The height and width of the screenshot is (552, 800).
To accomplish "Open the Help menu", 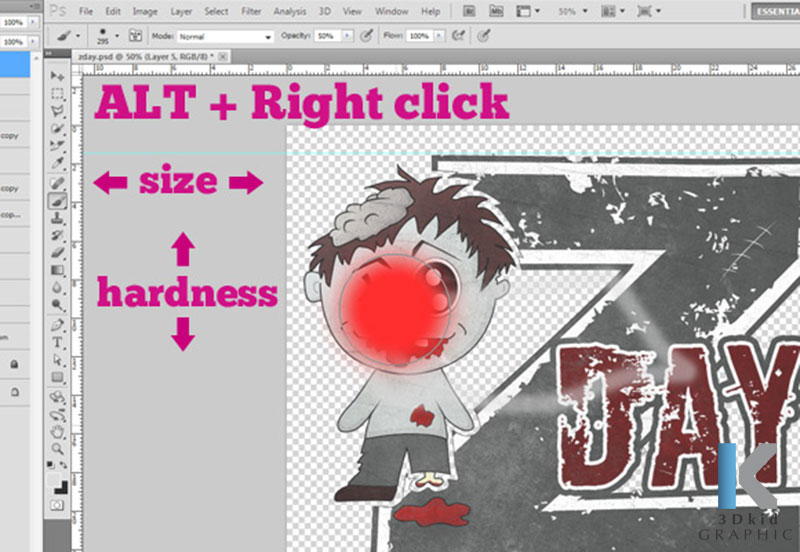I will point(430,11).
